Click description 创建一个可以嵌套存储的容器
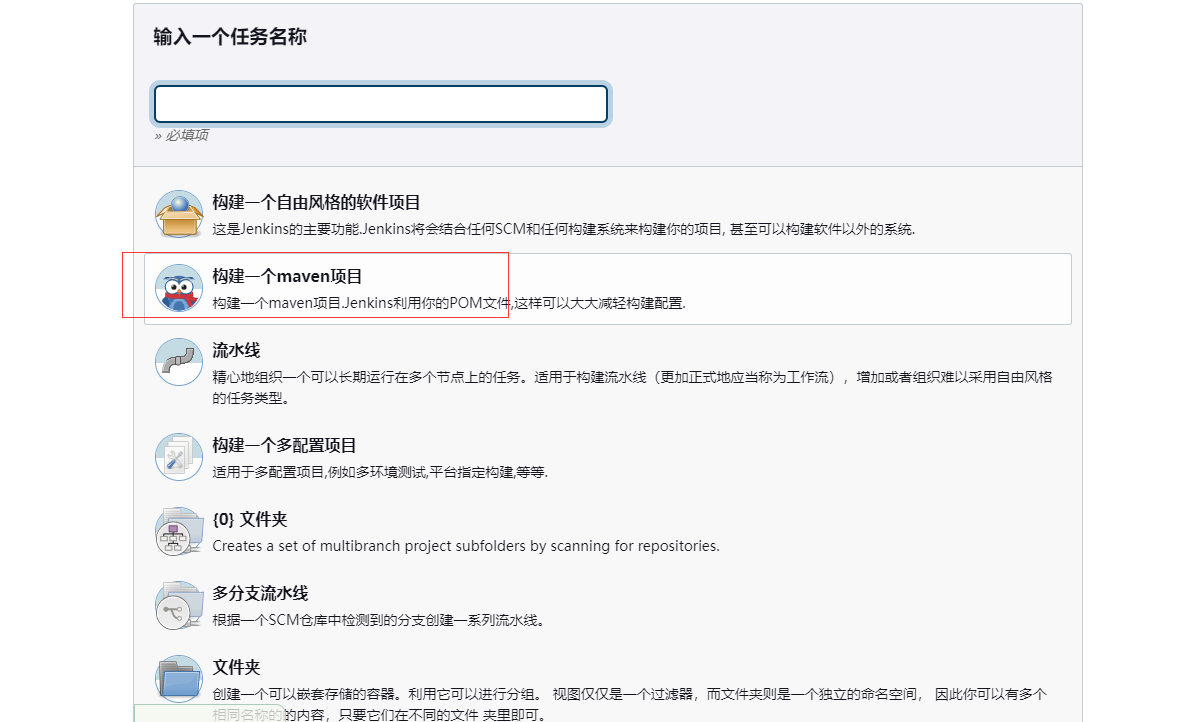This screenshot has width=1188, height=722. [630, 704]
